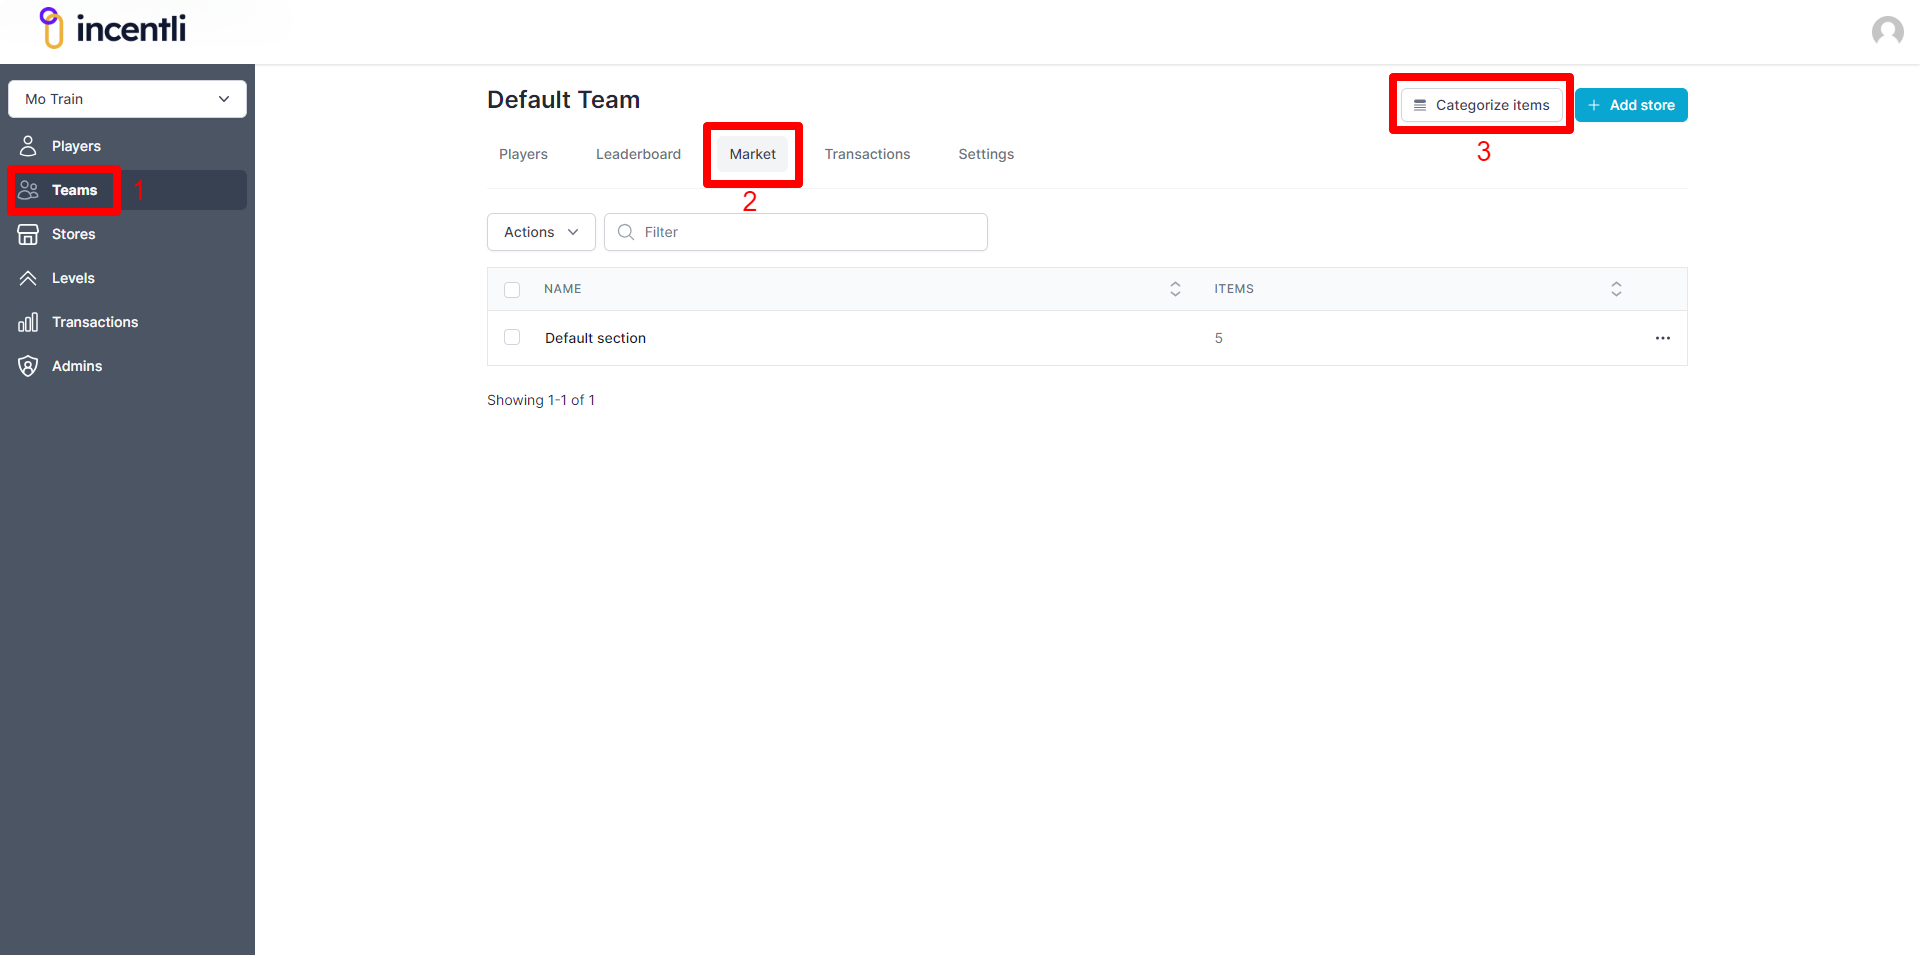1920x955 pixels.
Task: Click the Stores shop icon in sidebar
Action: 28,234
